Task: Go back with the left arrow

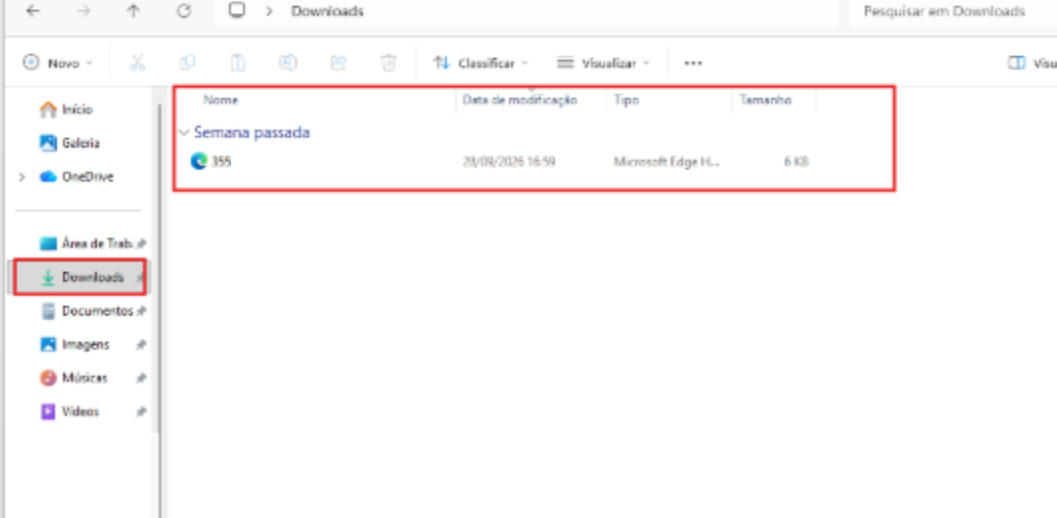Action: click(33, 11)
